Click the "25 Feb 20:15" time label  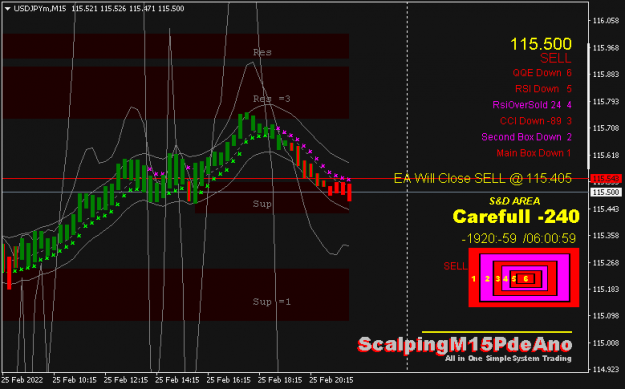click(x=331, y=380)
